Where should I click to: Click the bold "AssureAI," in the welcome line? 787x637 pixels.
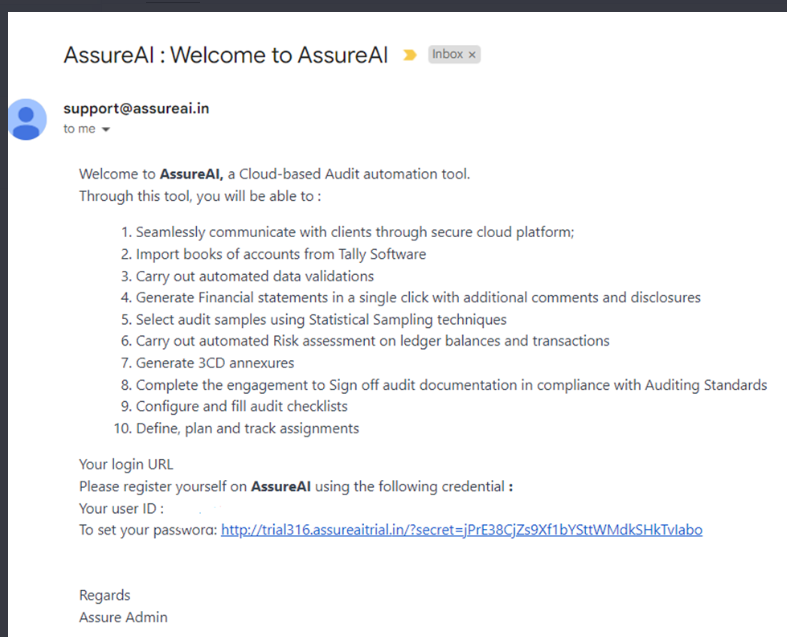click(191, 174)
